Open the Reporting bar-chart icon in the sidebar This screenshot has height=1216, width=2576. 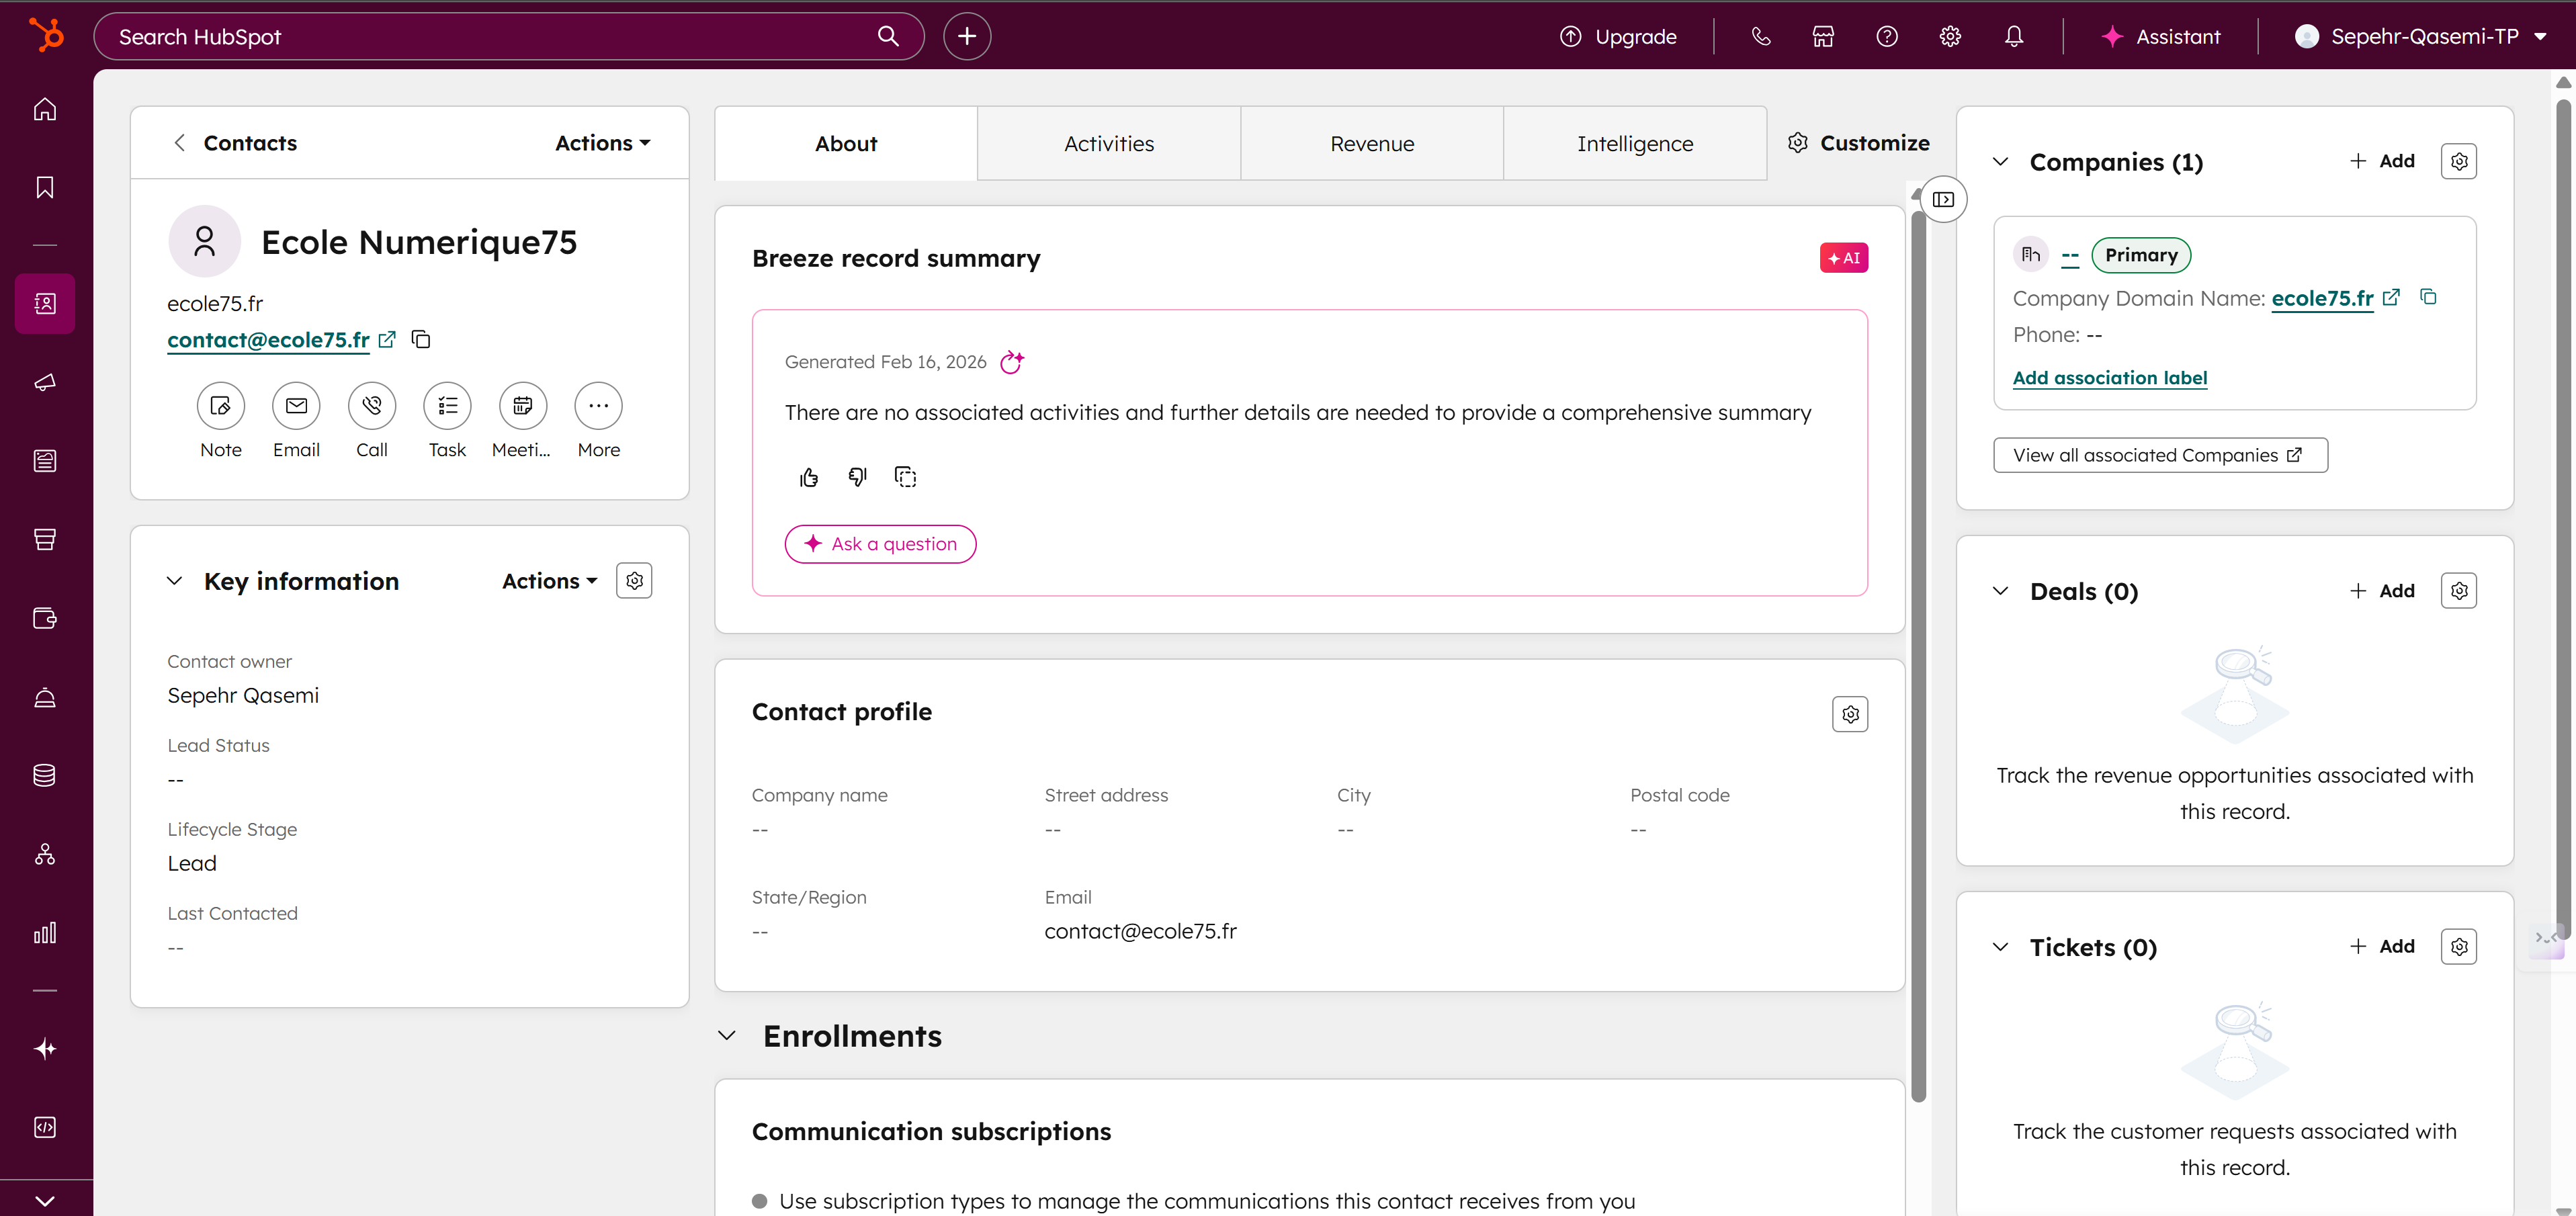44,933
